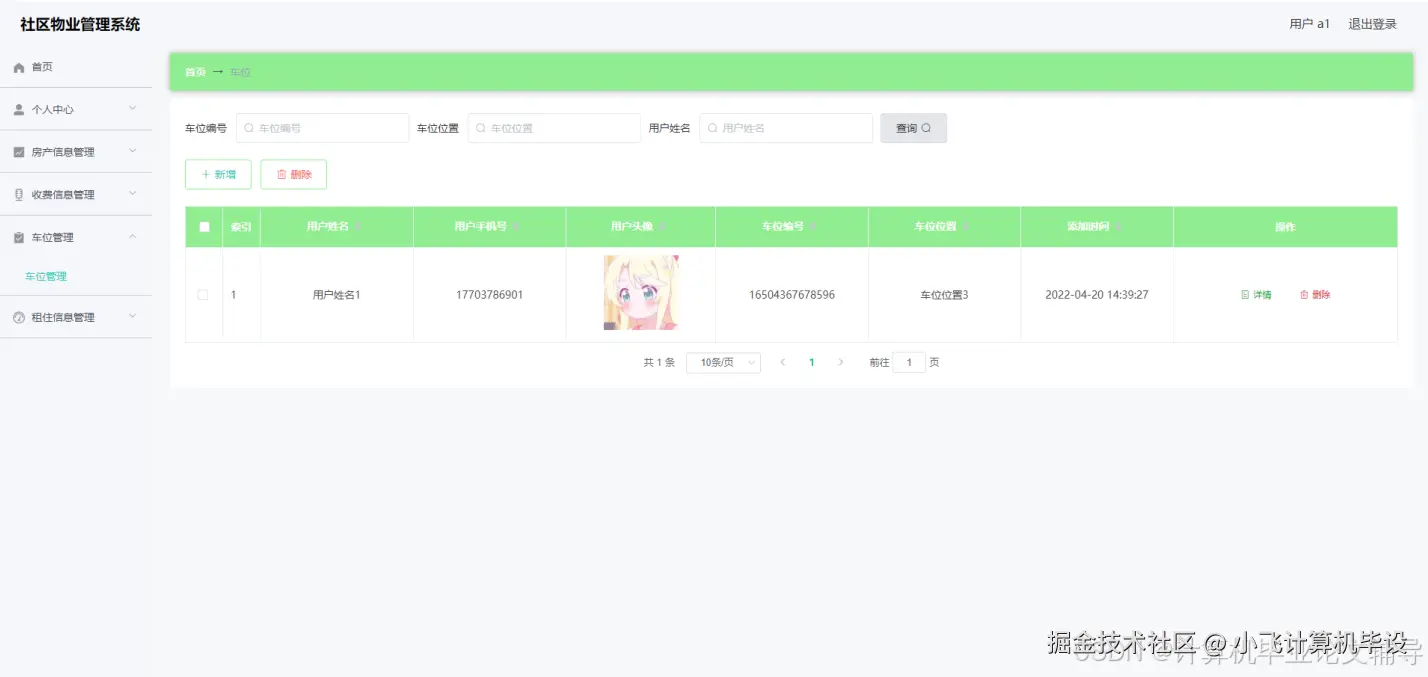Open 详情 for row 用户姓名1
Viewport: 1428px width, 677px height.
[x=1256, y=295]
